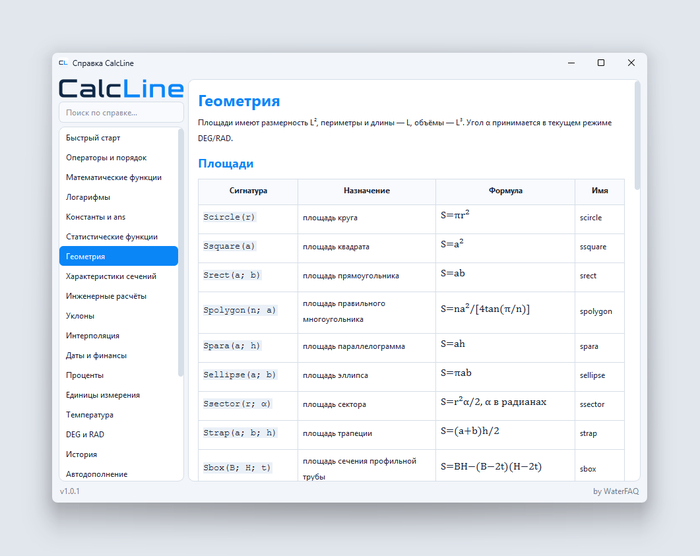Screen dimensions: 700x556
Task: Show the Проценты topic
Action: pos(118,375)
